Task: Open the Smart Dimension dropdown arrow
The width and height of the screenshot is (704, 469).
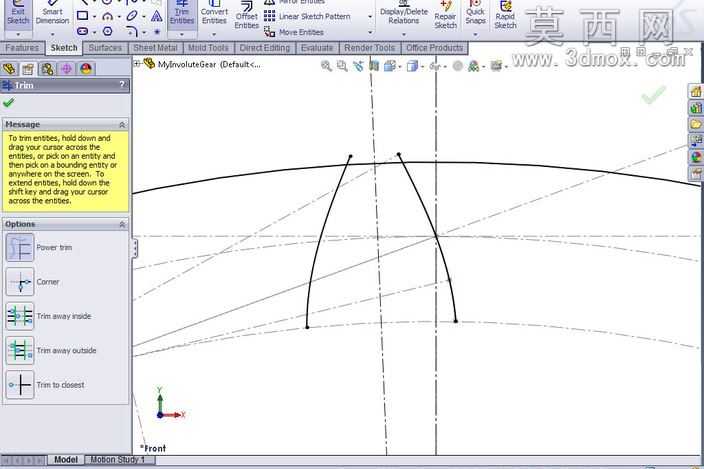Action: 53,35
